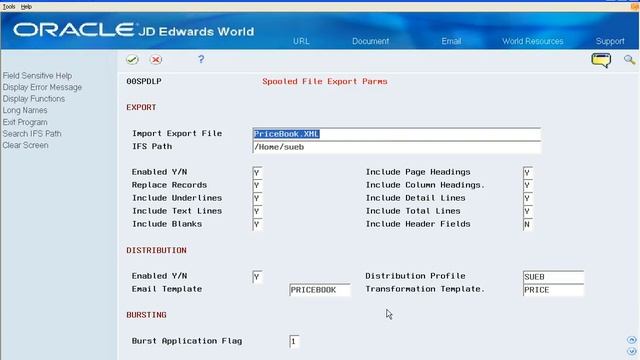Click the red X cancel icon
The width and height of the screenshot is (640, 360).
pyautogui.click(x=156, y=60)
